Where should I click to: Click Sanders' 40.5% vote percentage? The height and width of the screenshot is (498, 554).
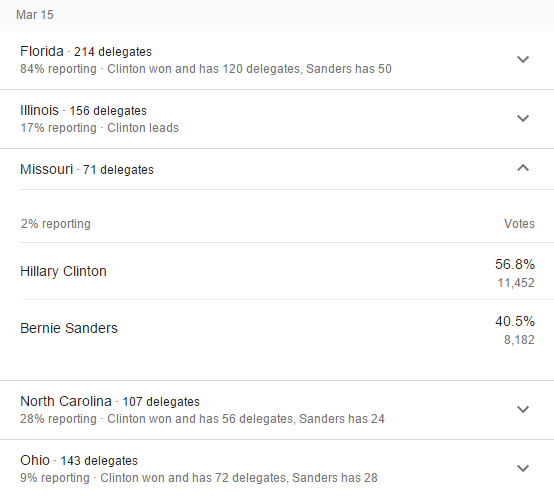515,321
